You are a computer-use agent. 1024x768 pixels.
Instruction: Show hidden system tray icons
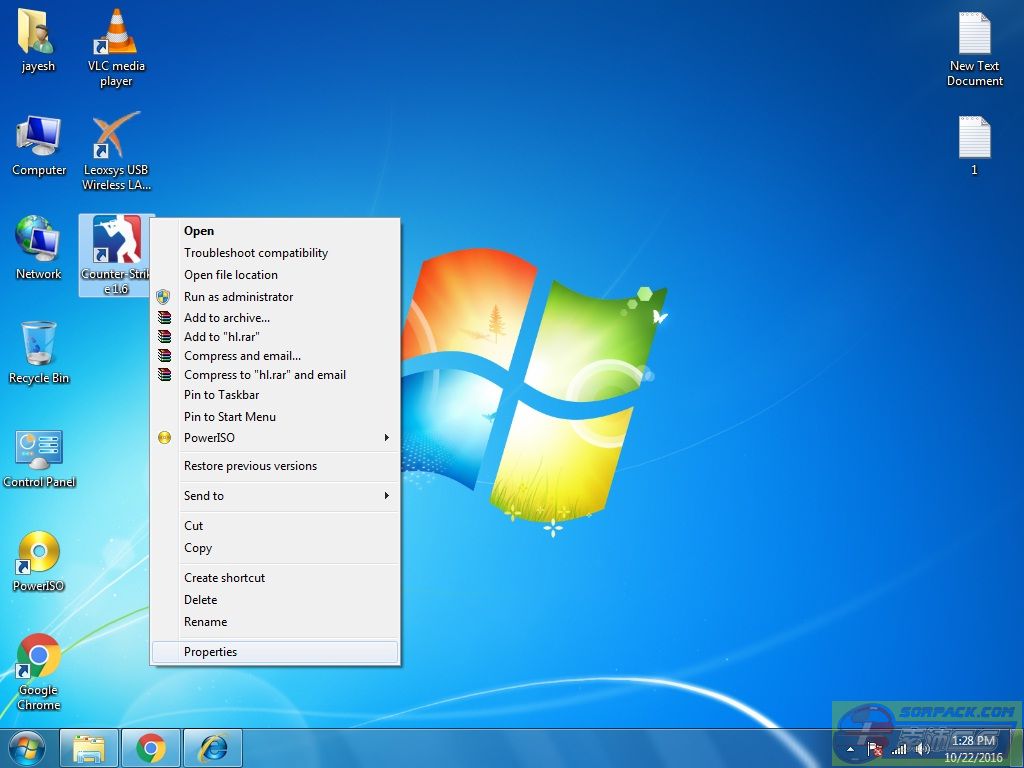point(851,748)
